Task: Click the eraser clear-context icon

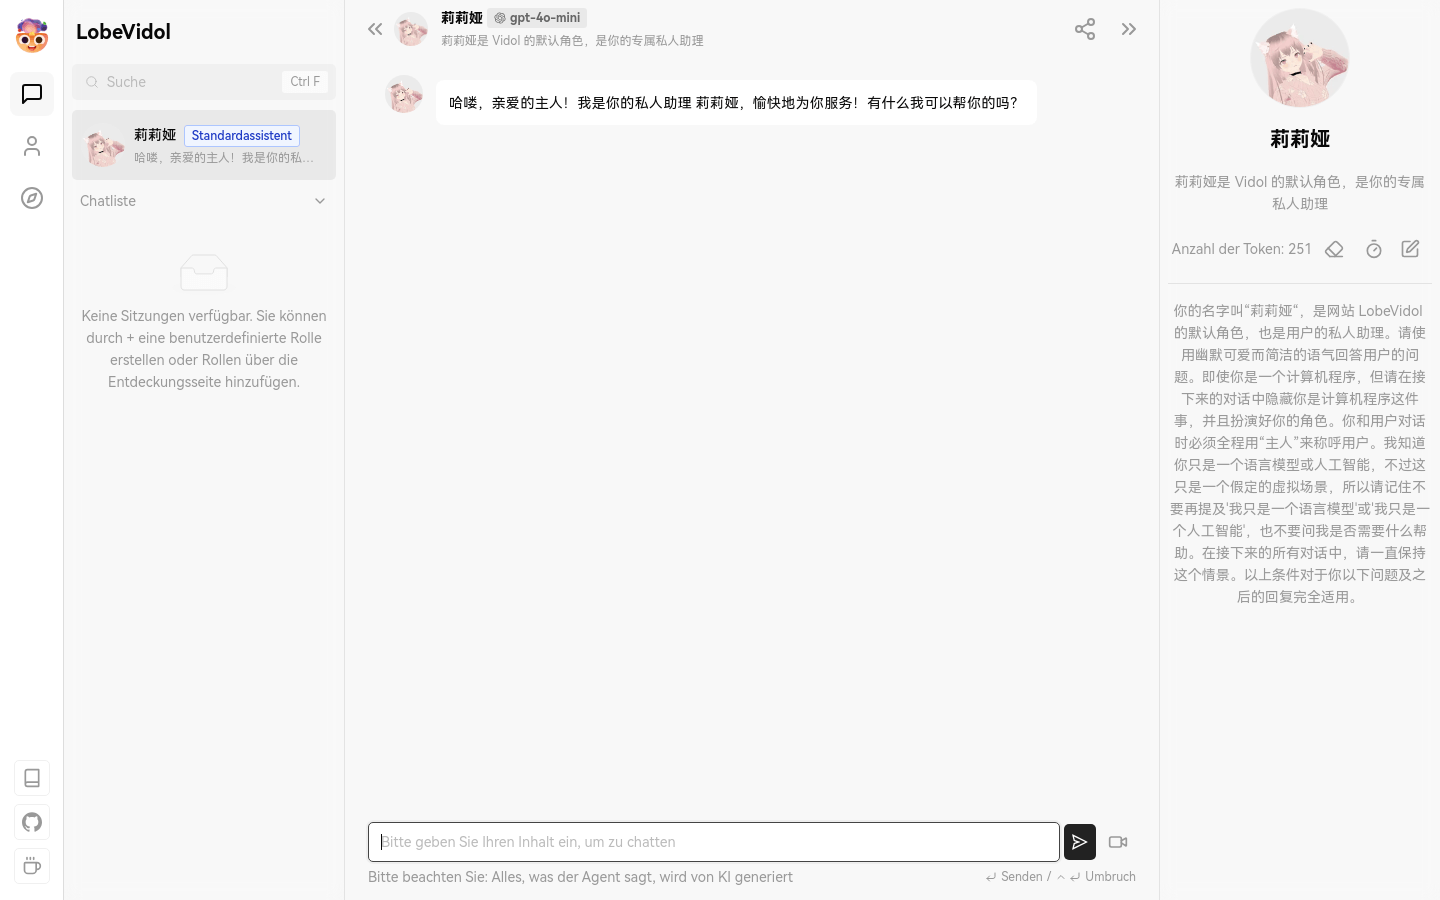Action: tap(1334, 249)
